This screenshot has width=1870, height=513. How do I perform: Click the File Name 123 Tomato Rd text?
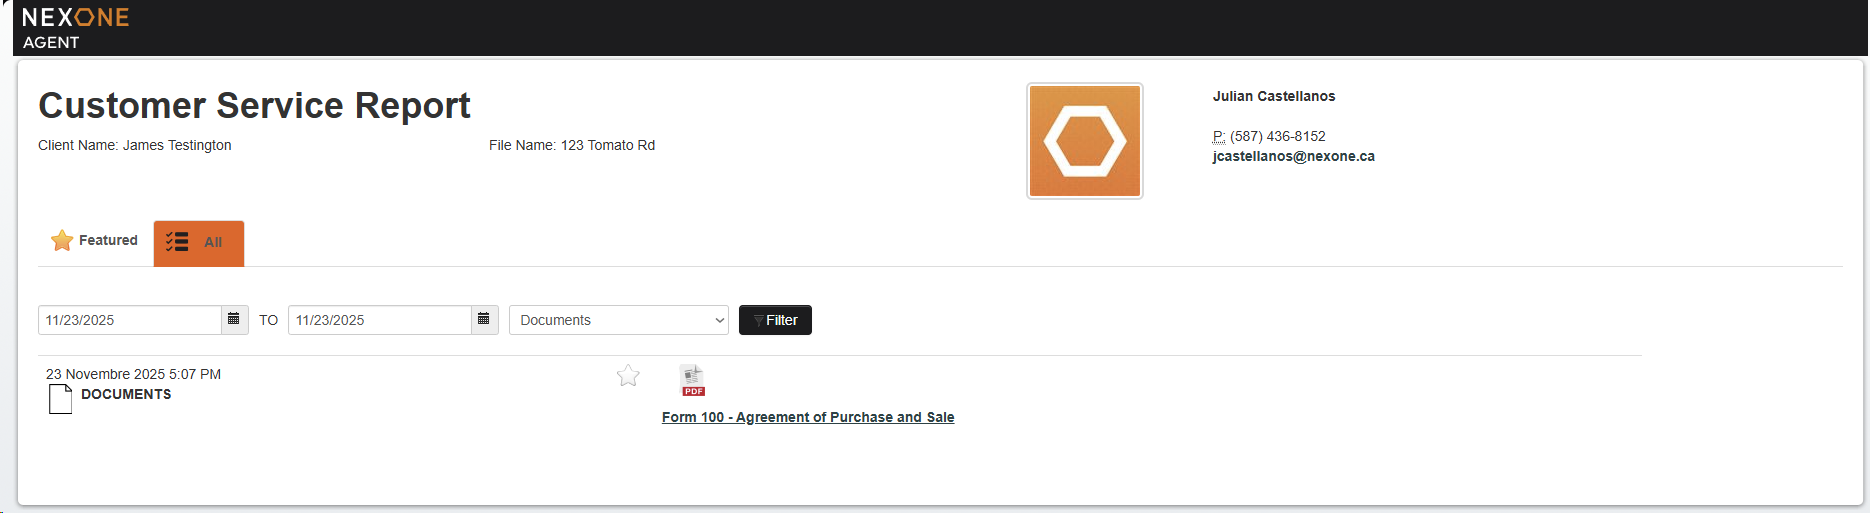571,145
